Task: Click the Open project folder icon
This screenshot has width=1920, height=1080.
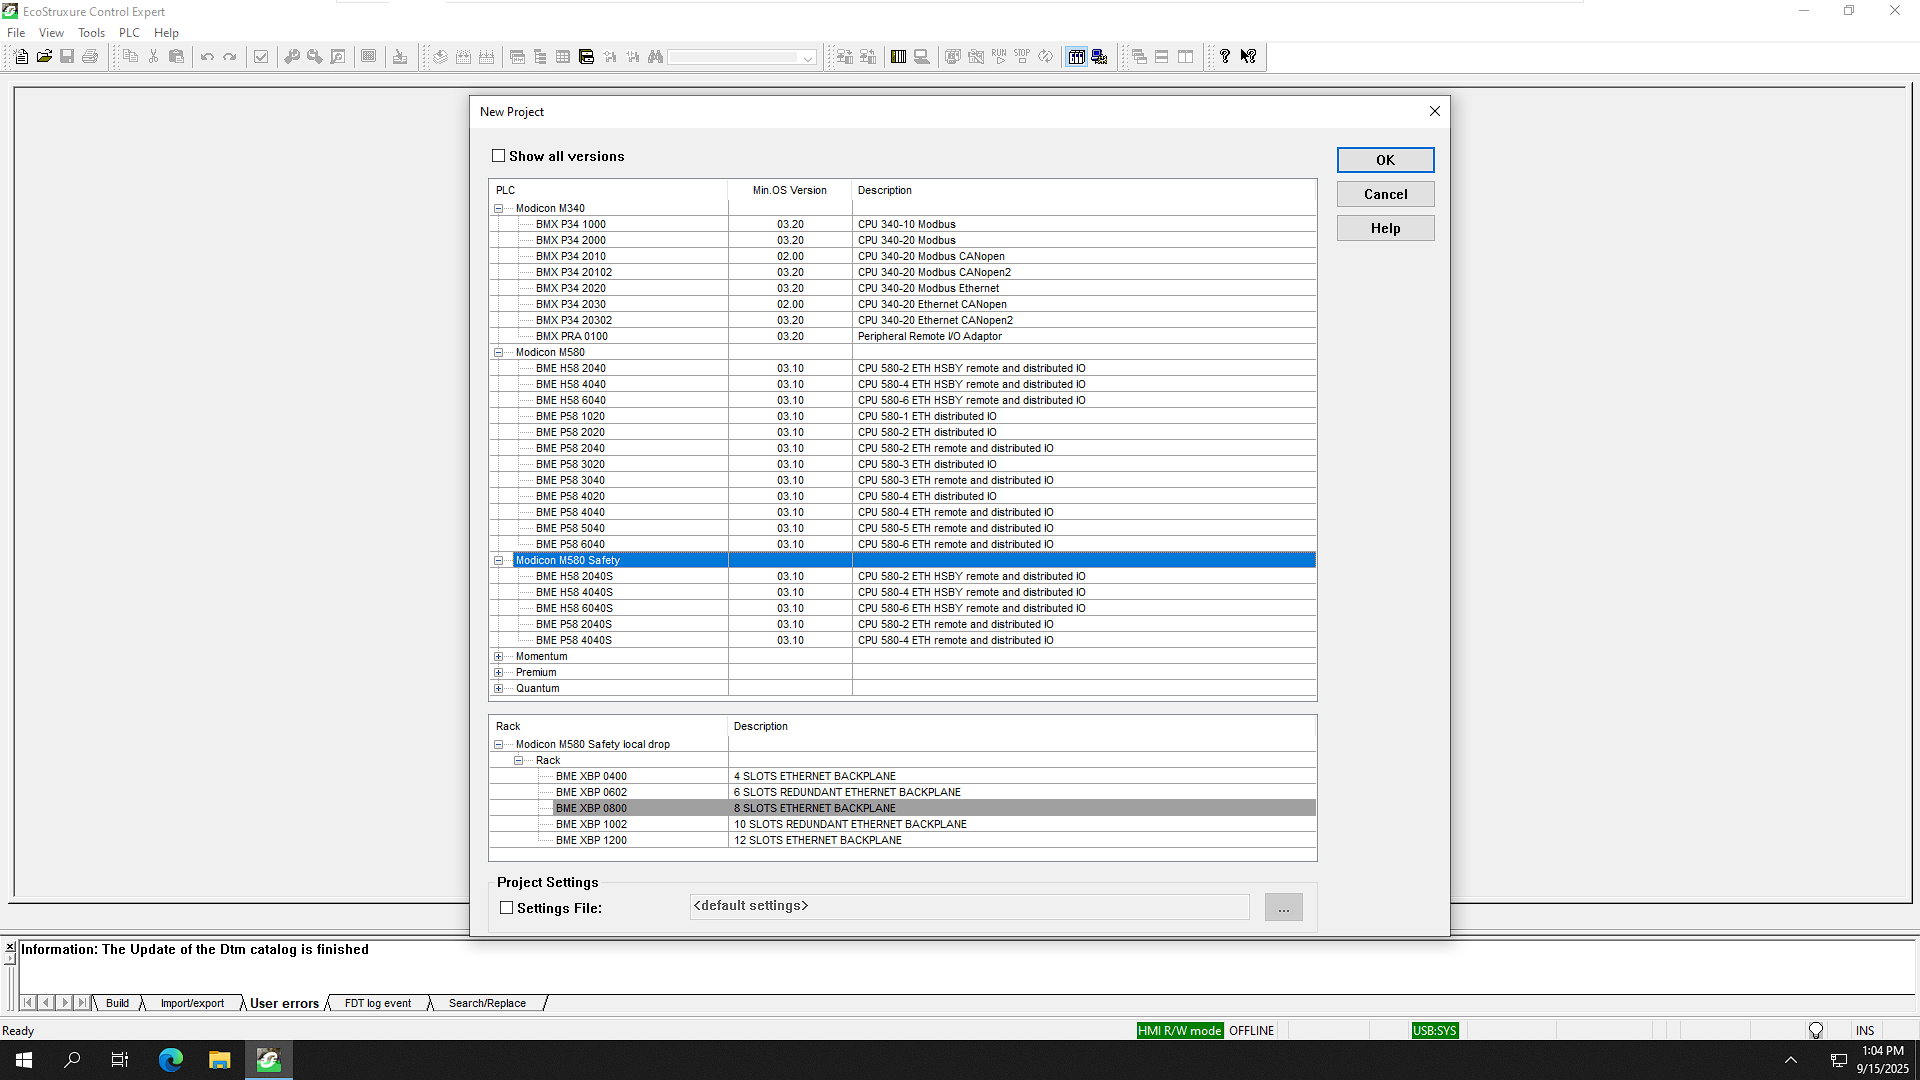Action: click(x=44, y=57)
